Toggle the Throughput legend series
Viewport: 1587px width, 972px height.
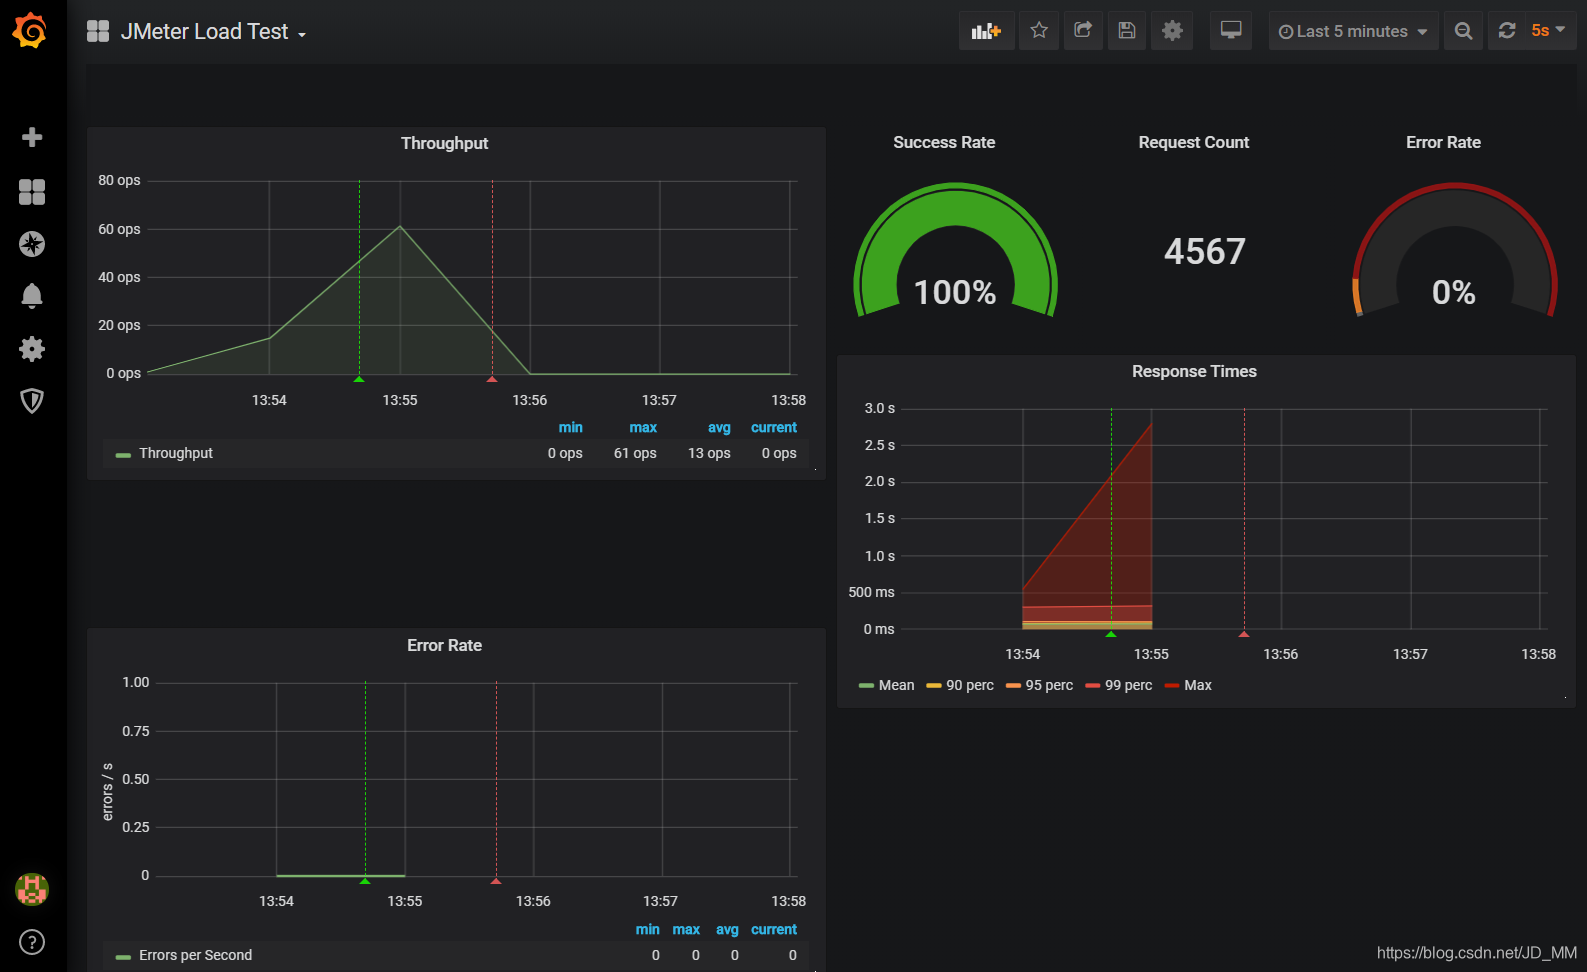tap(176, 453)
